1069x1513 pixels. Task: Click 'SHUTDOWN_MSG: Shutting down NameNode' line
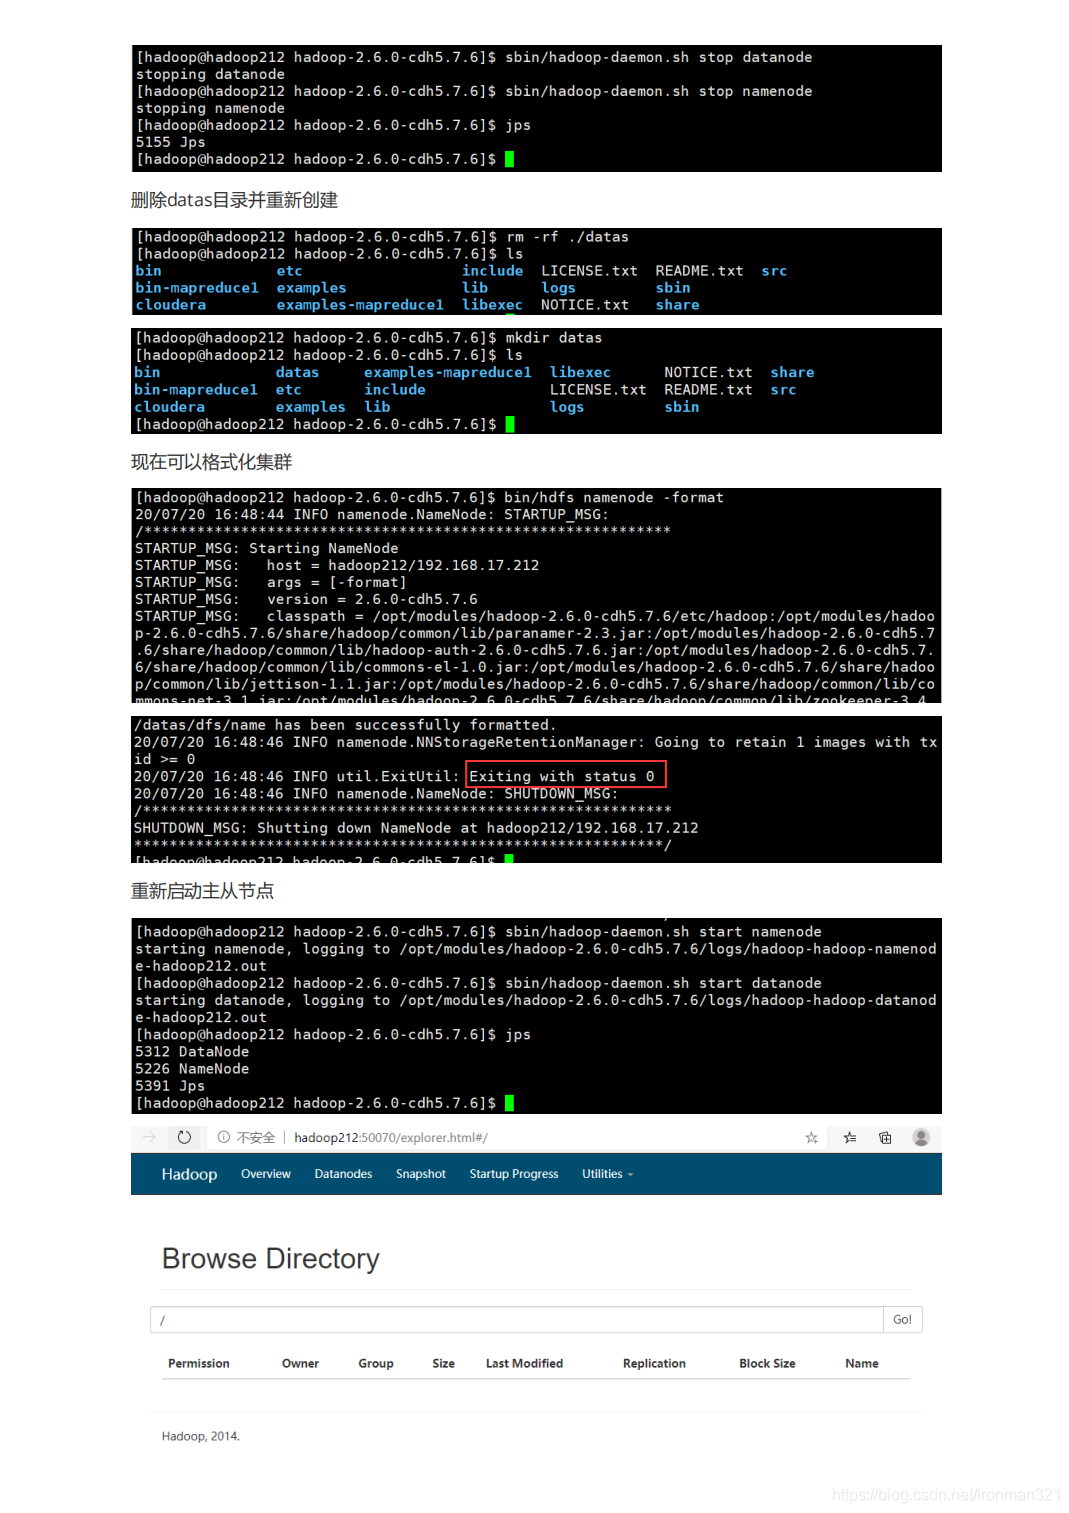tap(416, 828)
